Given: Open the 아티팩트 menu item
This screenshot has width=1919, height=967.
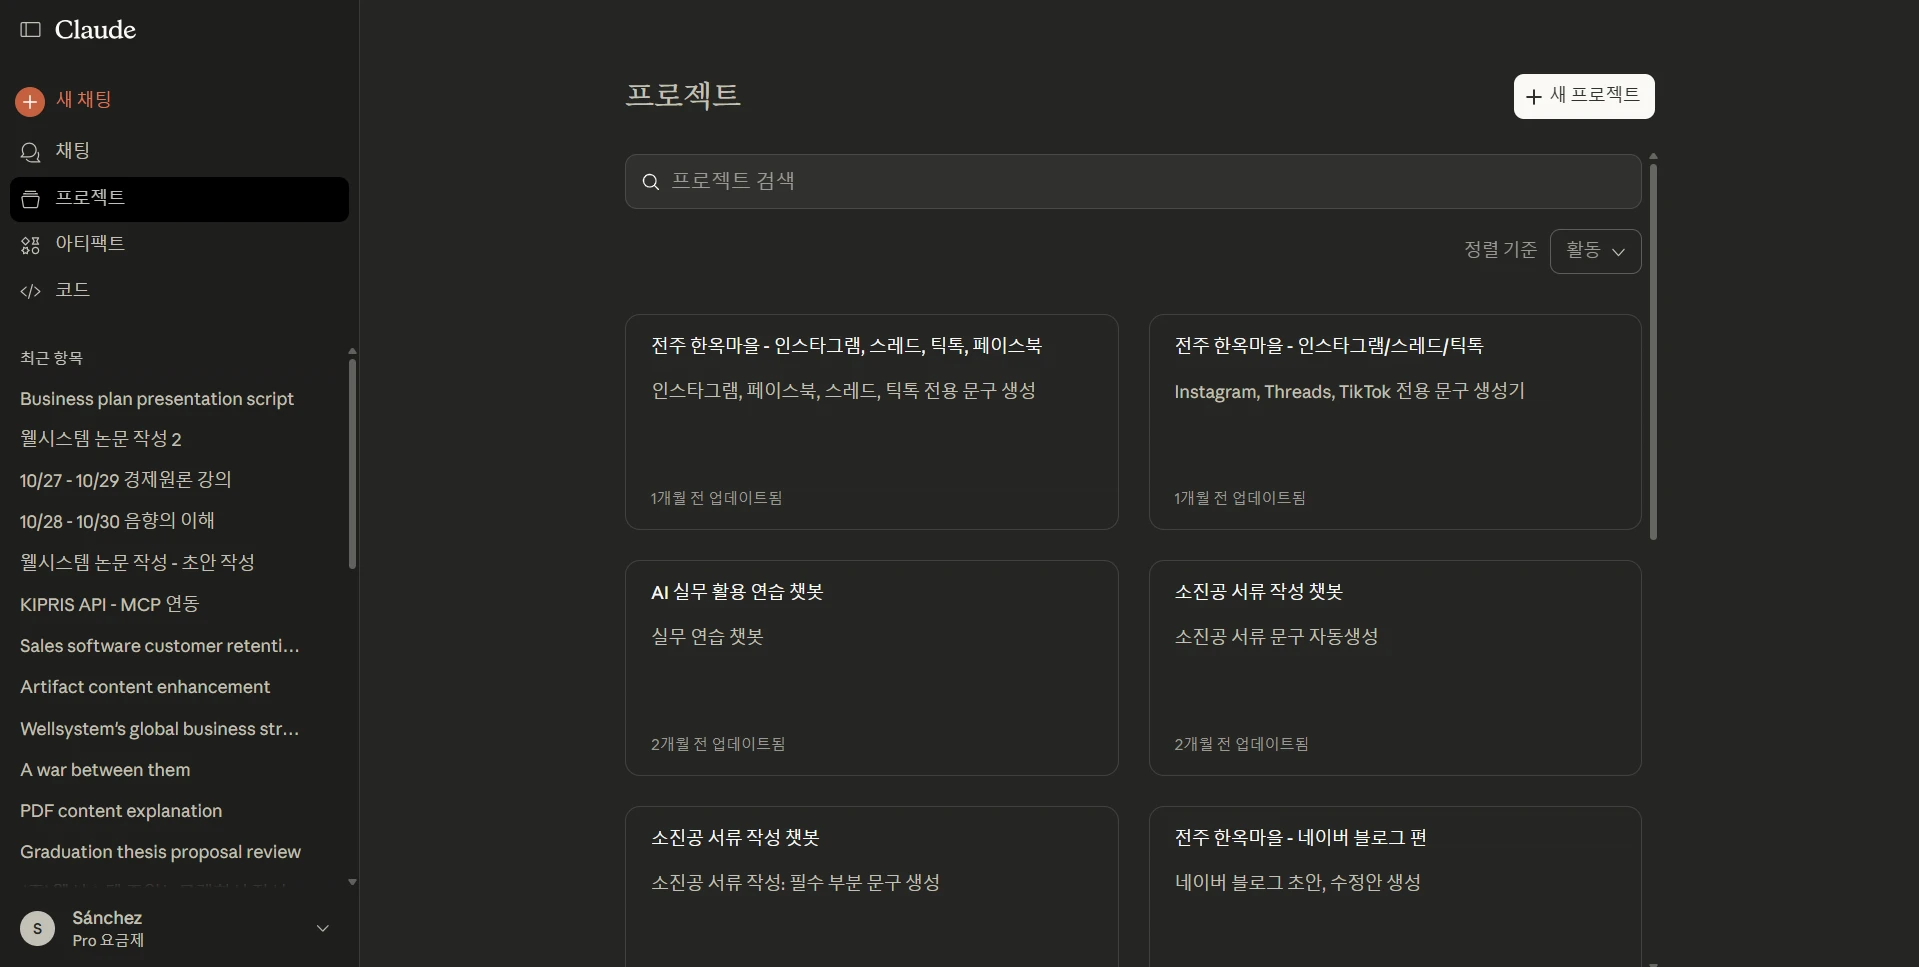Looking at the screenshot, I should pos(90,244).
